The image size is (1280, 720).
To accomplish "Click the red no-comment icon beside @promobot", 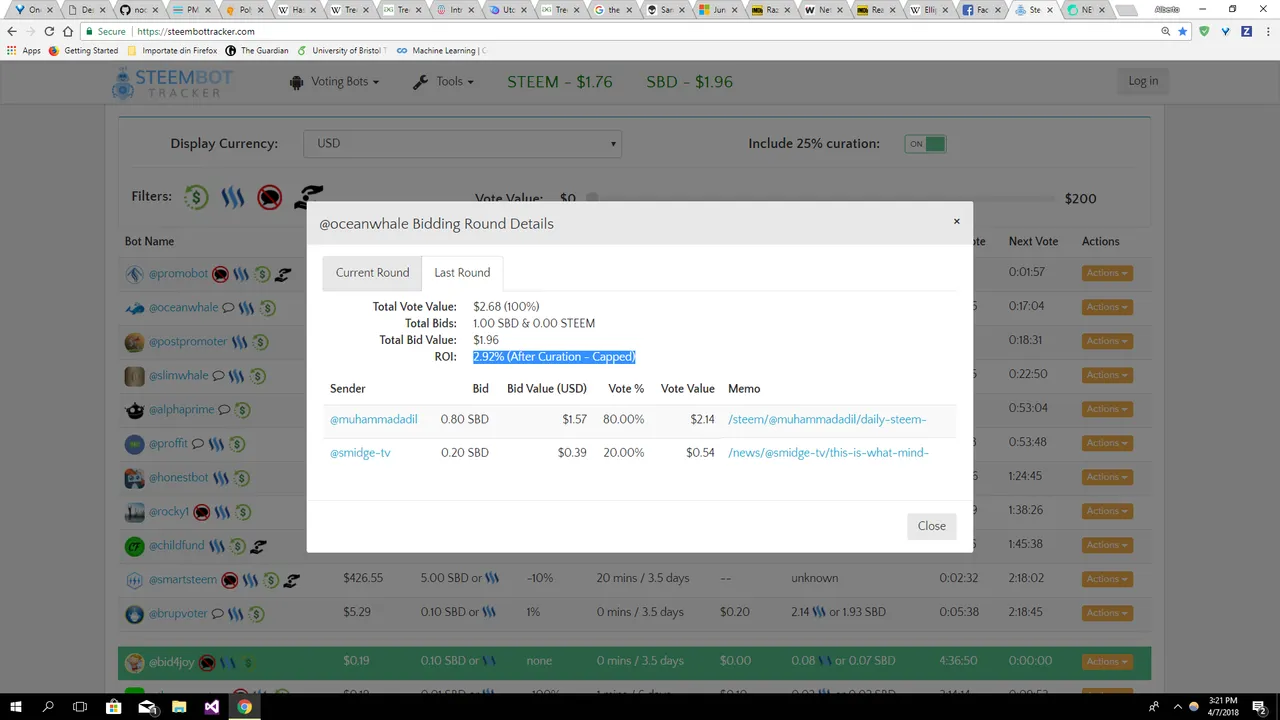I will coord(220,274).
